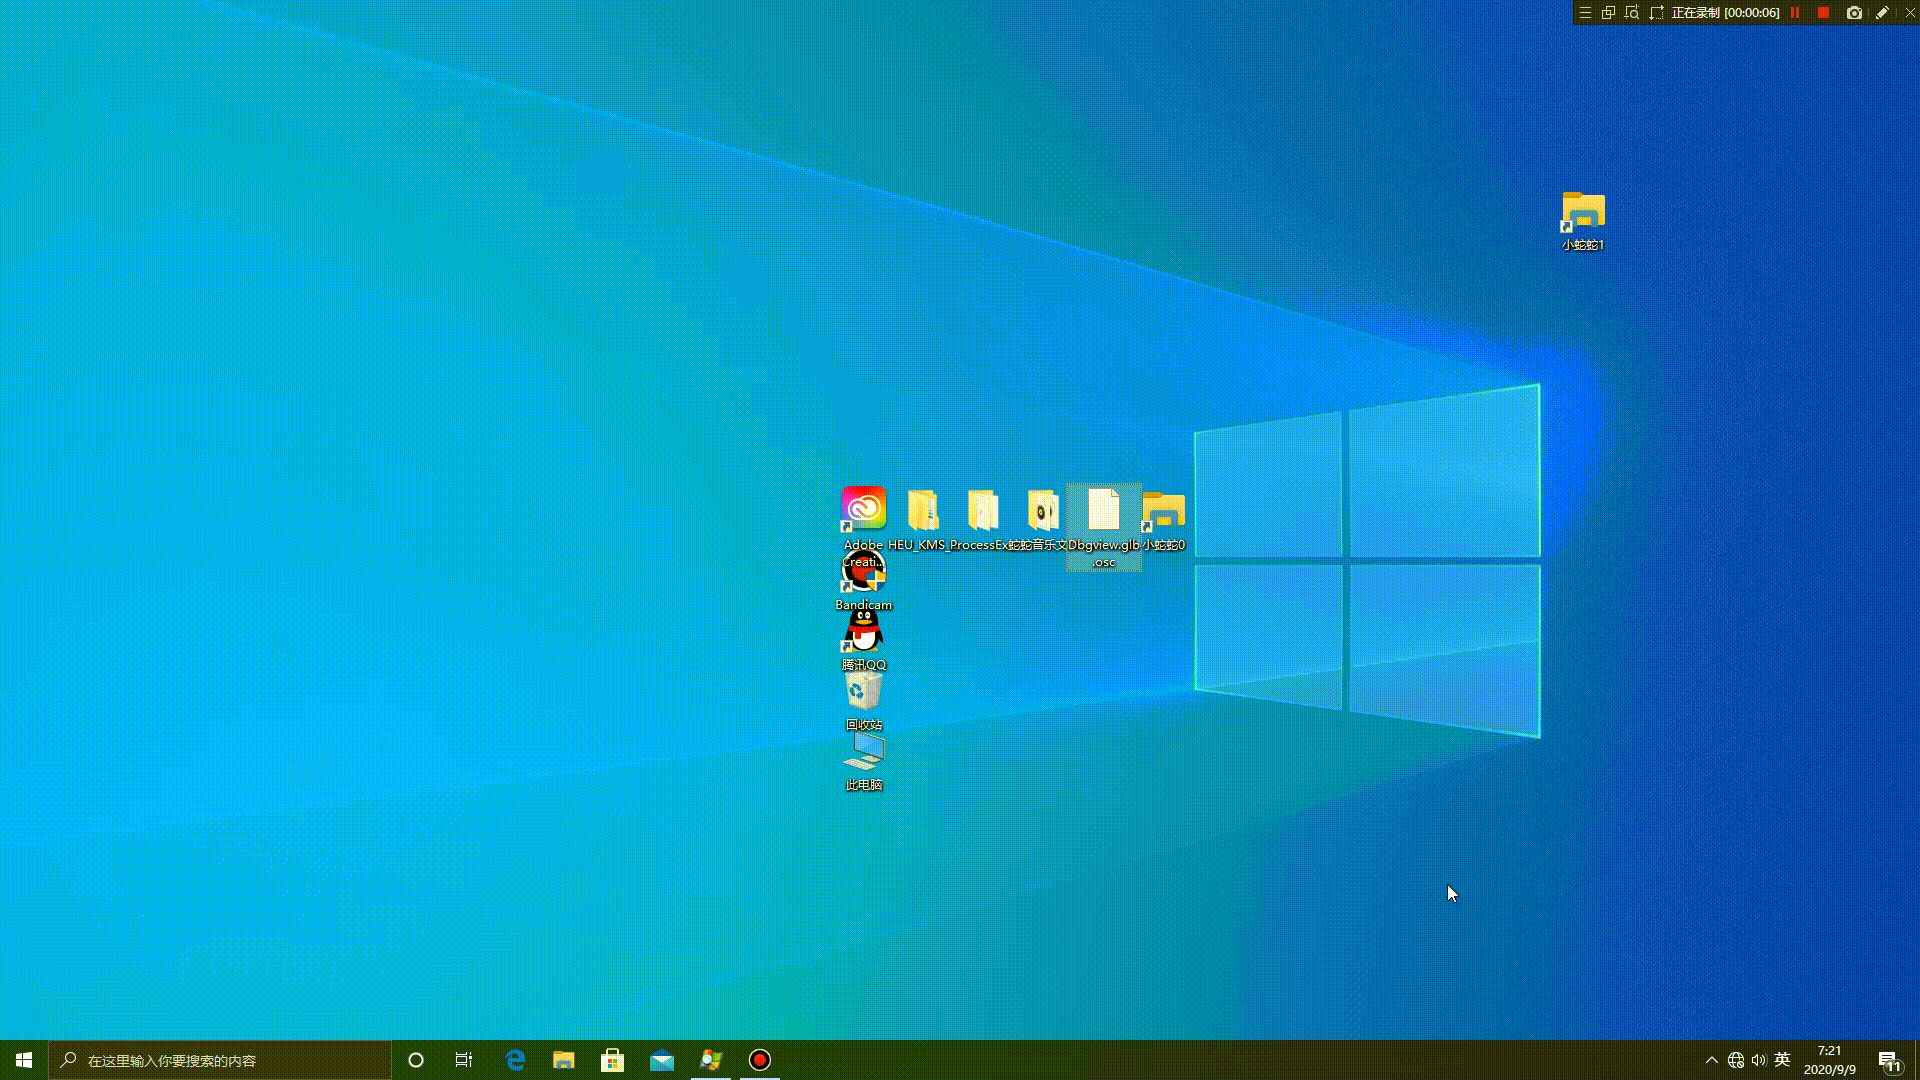The height and width of the screenshot is (1080, 1920).
Task: Select the HEU_KMS folder icon
Action: (x=923, y=511)
